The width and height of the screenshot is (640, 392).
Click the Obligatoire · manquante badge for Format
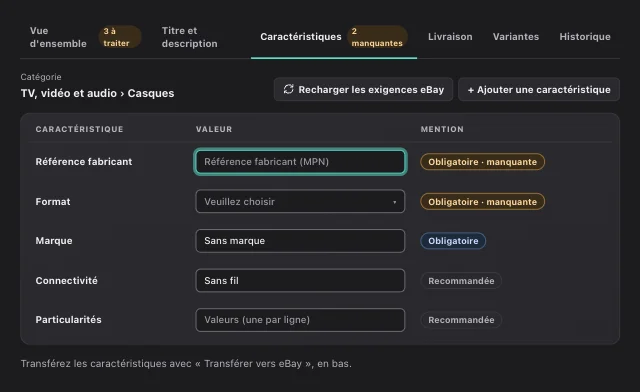pyautogui.click(x=482, y=202)
